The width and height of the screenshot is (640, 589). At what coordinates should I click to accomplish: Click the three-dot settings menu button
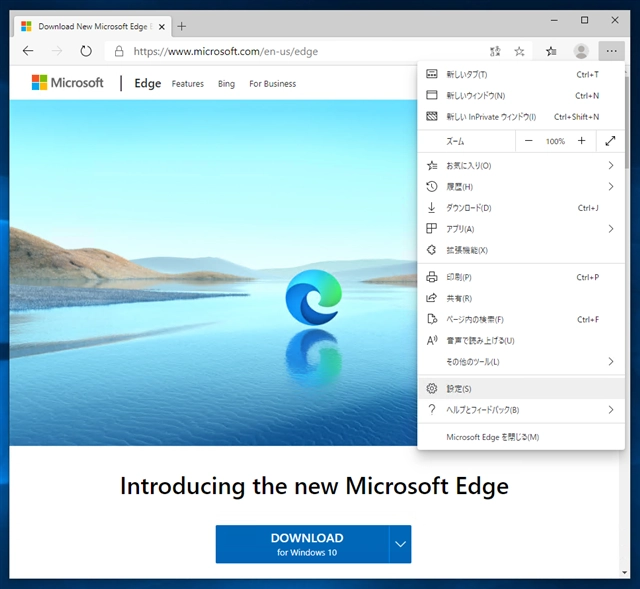click(x=611, y=51)
